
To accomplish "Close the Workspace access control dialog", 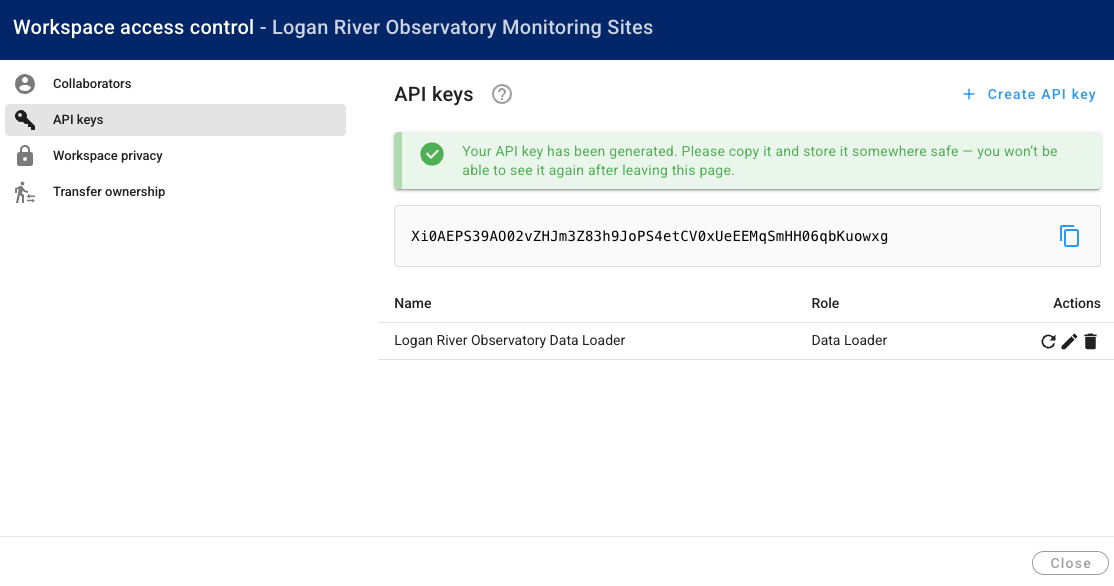I will coord(1070,563).
